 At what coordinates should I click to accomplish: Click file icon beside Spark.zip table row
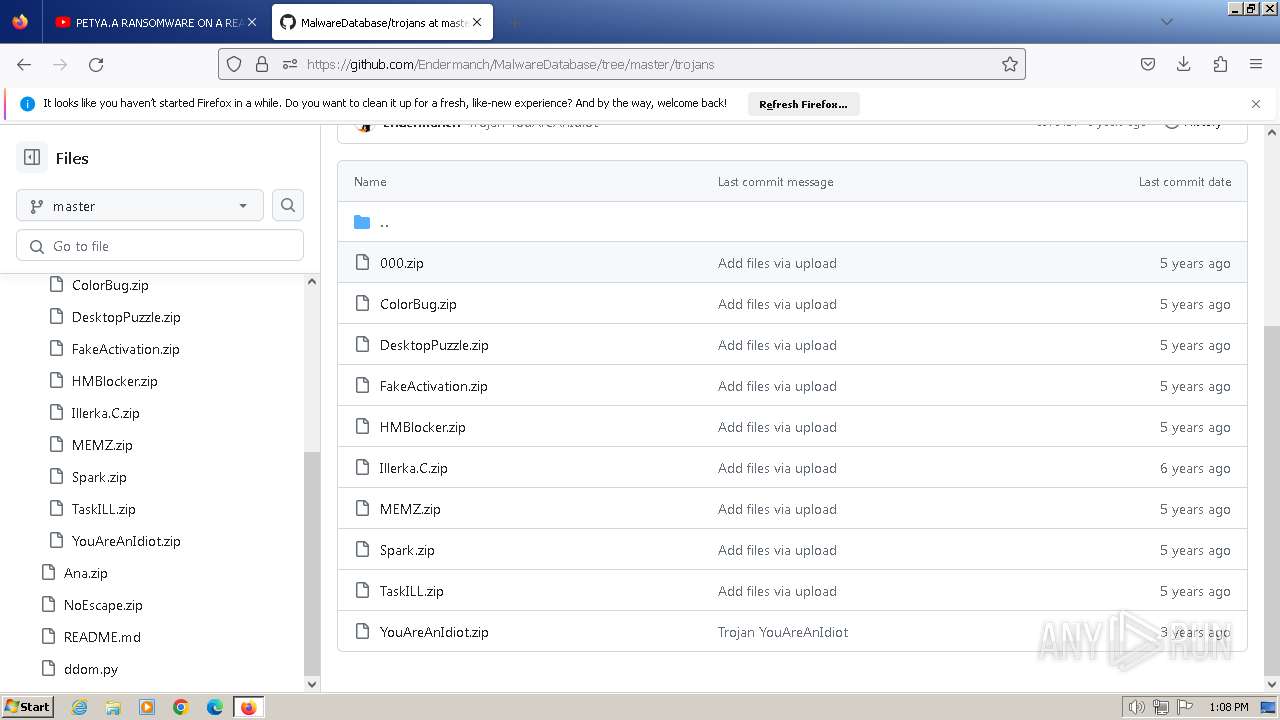click(362, 550)
